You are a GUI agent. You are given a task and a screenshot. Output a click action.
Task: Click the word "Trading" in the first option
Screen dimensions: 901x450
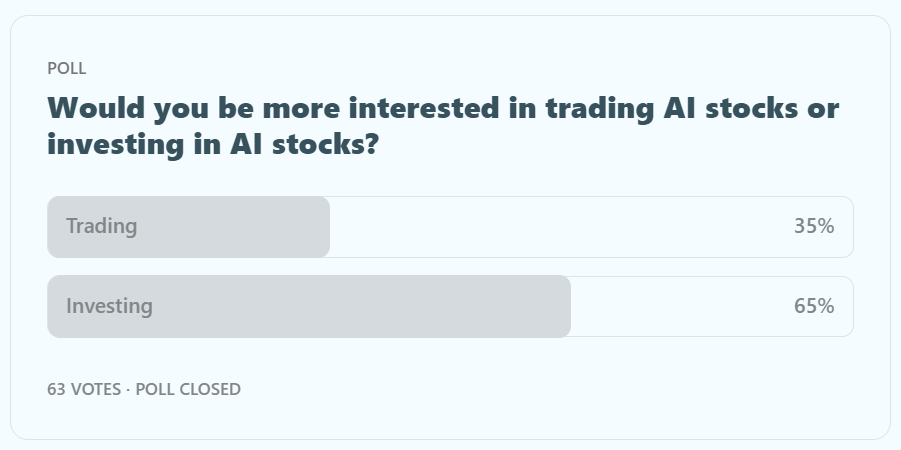101,227
